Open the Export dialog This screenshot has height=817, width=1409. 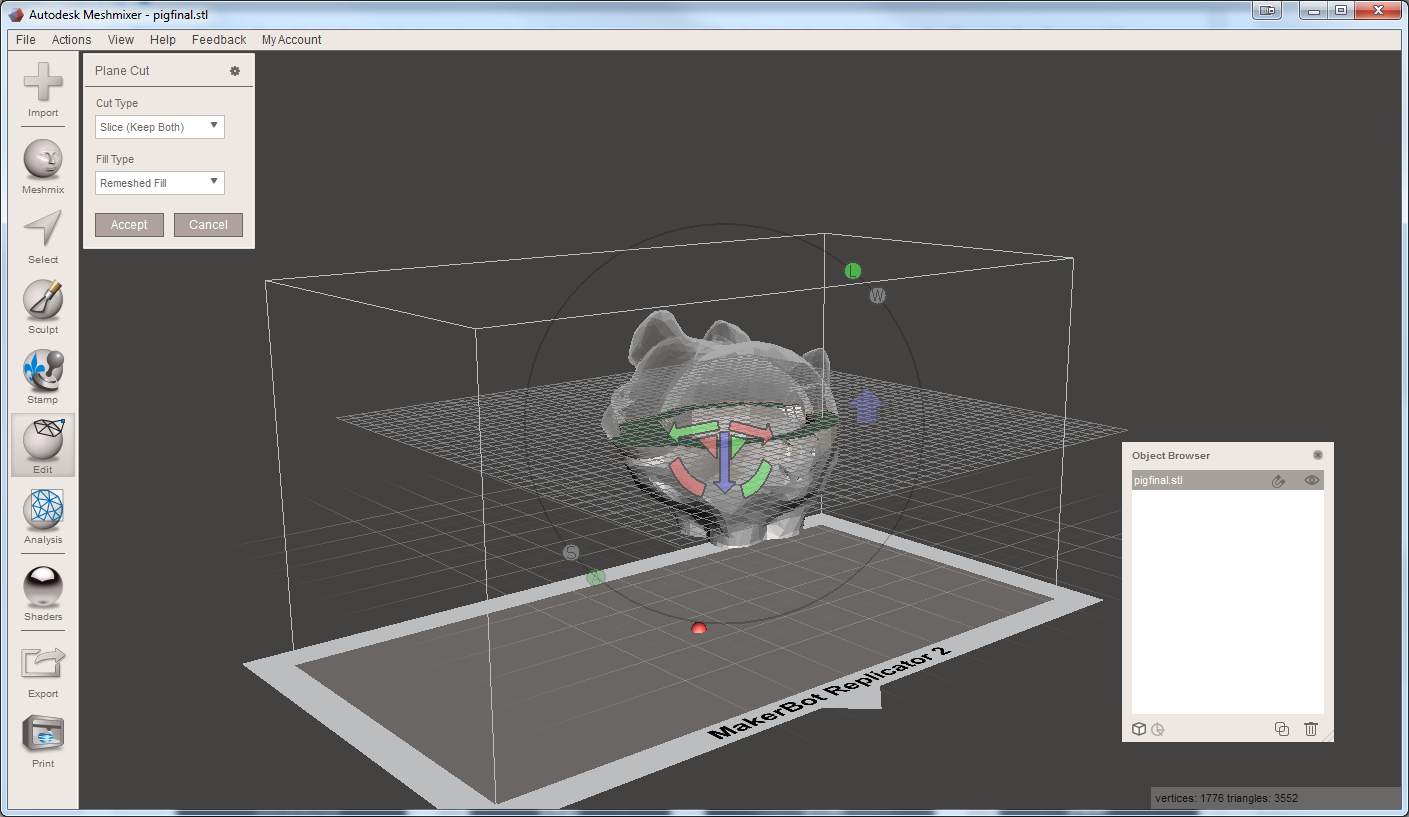(43, 671)
